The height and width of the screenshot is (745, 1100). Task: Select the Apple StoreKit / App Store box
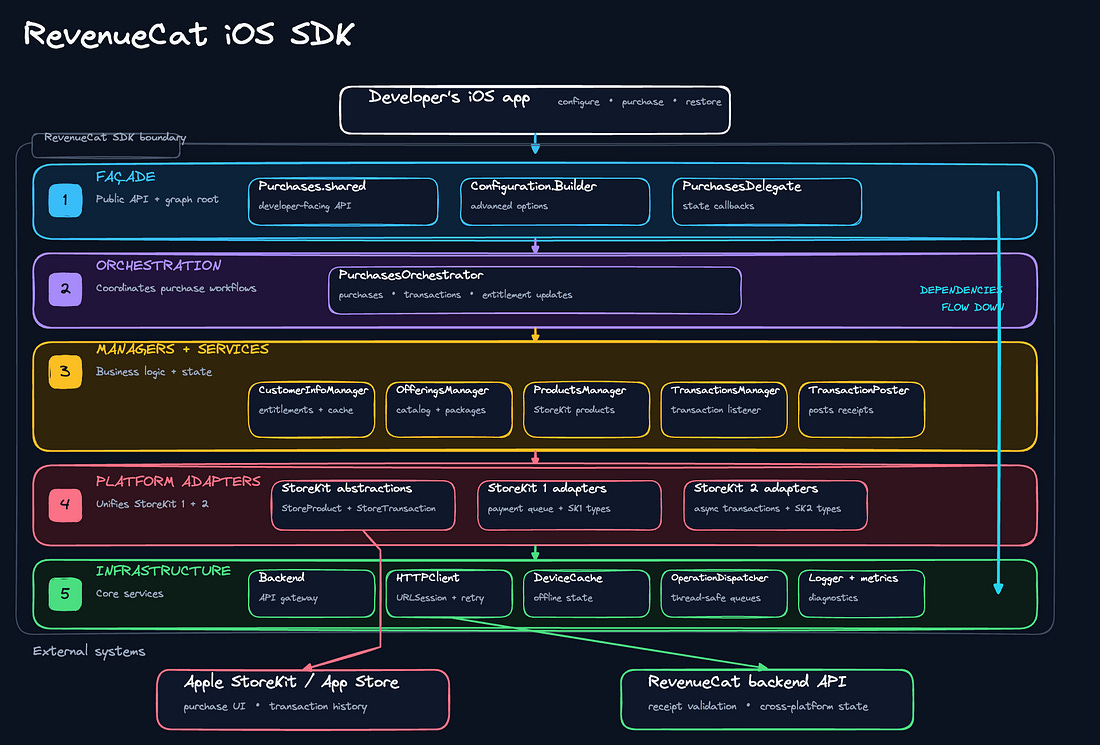(x=303, y=699)
